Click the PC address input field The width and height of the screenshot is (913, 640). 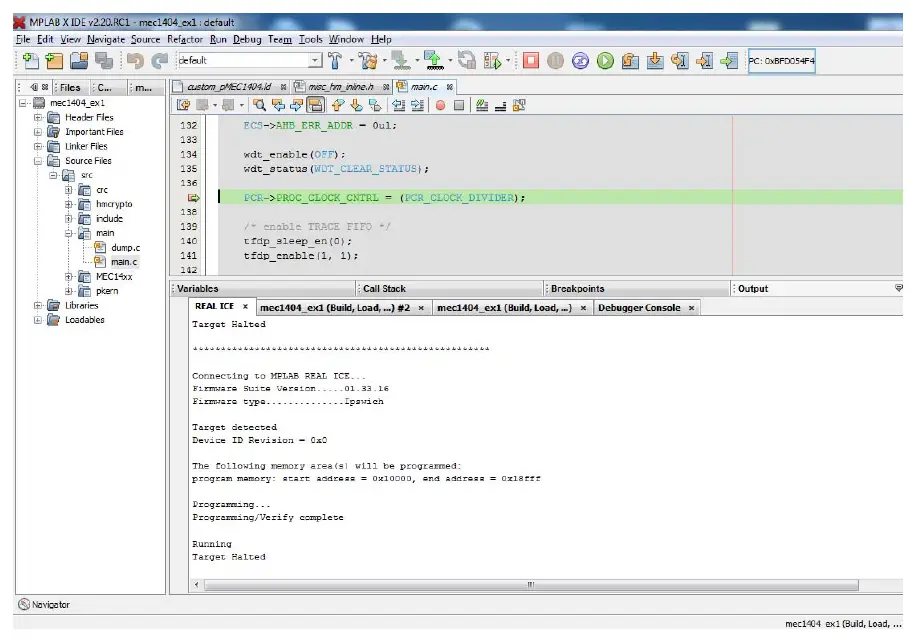click(x=781, y=62)
